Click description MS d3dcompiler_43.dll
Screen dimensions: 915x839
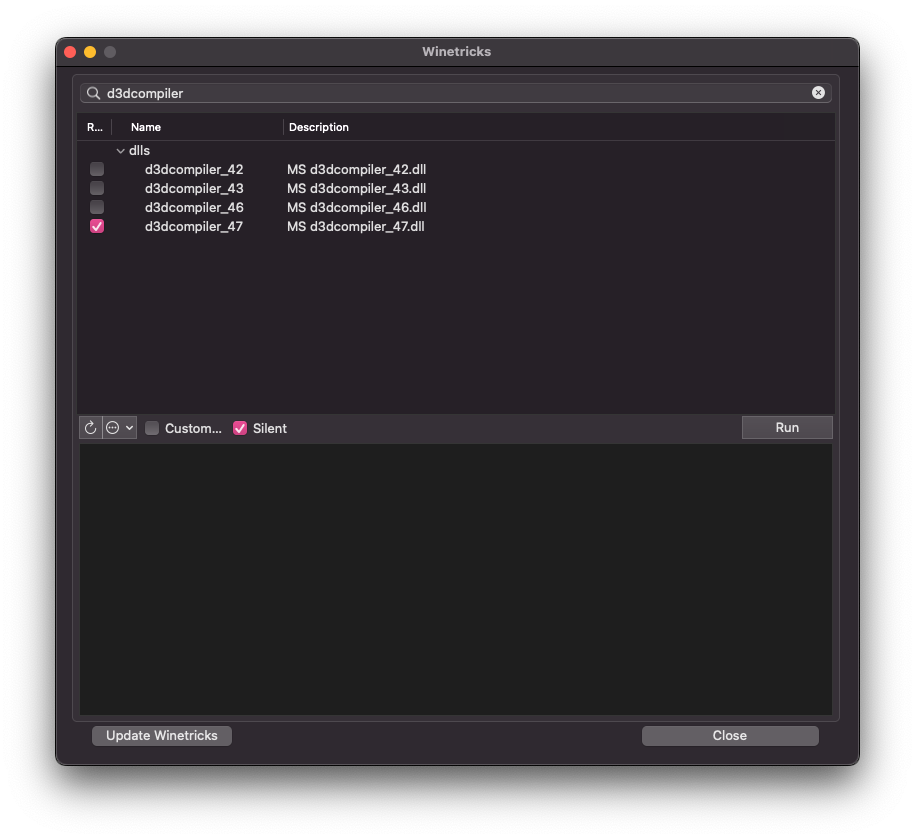(x=357, y=188)
